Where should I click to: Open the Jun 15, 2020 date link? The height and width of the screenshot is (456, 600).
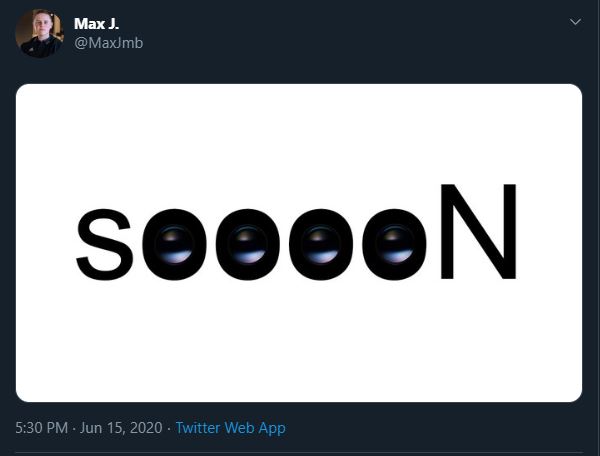click(120, 428)
